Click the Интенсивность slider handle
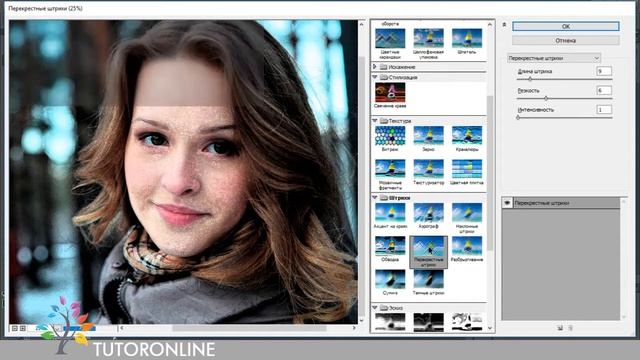This screenshot has height=360, width=640. [x=518, y=118]
